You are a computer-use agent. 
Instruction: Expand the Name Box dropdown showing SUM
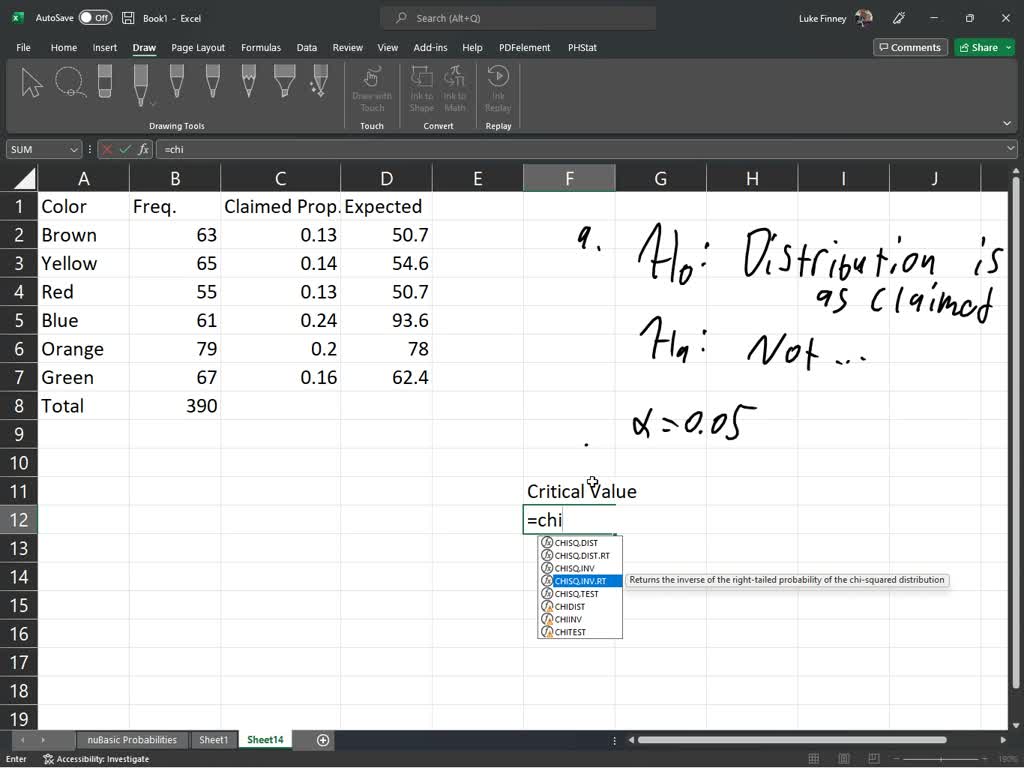point(73,150)
